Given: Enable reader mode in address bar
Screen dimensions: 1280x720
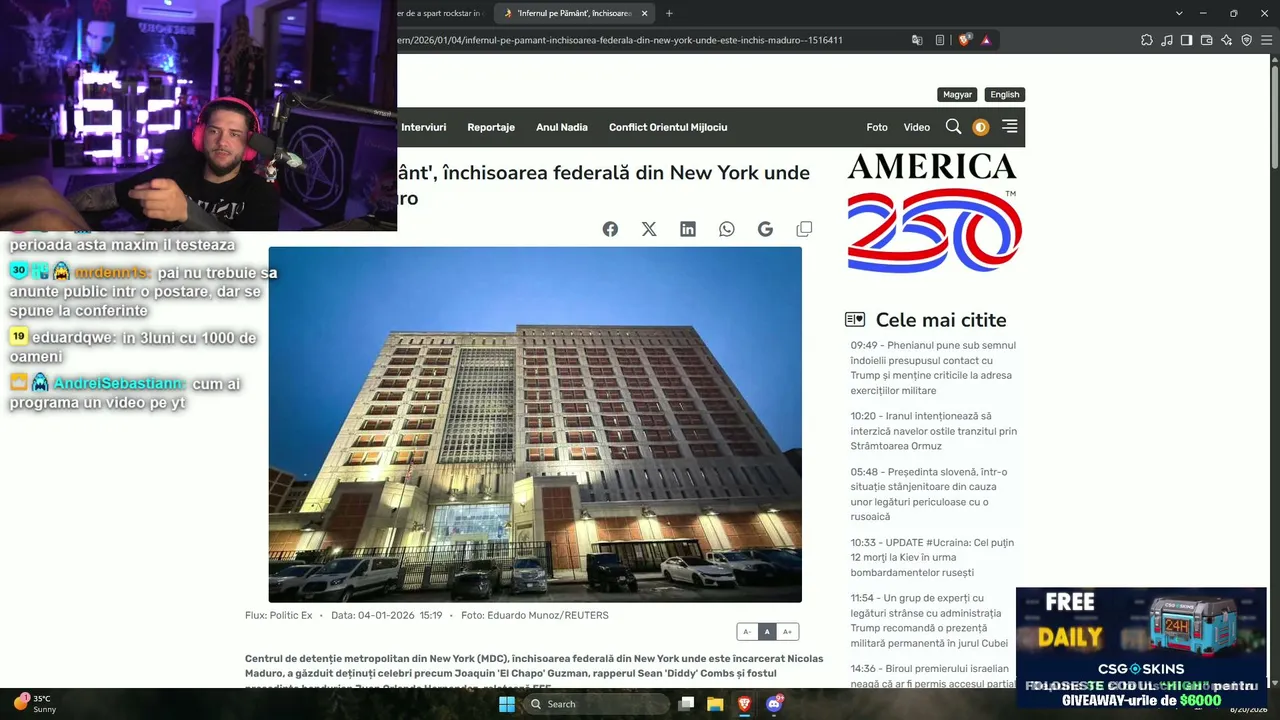Looking at the screenshot, I should pos(940,40).
